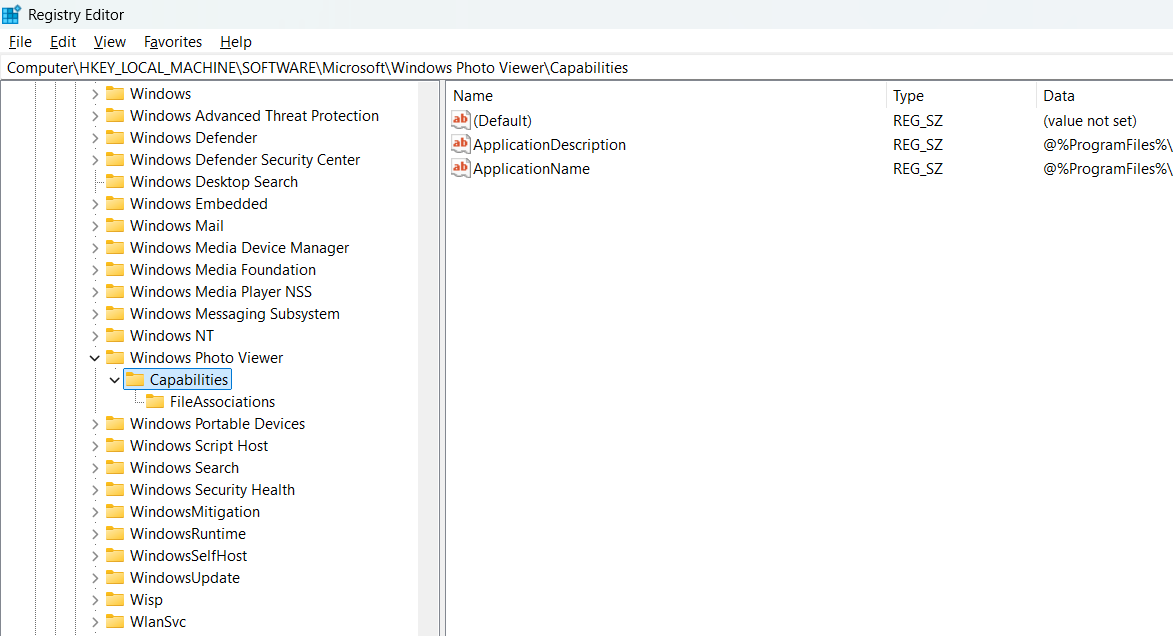Expand Windows Security Health key

pyautogui.click(x=95, y=490)
